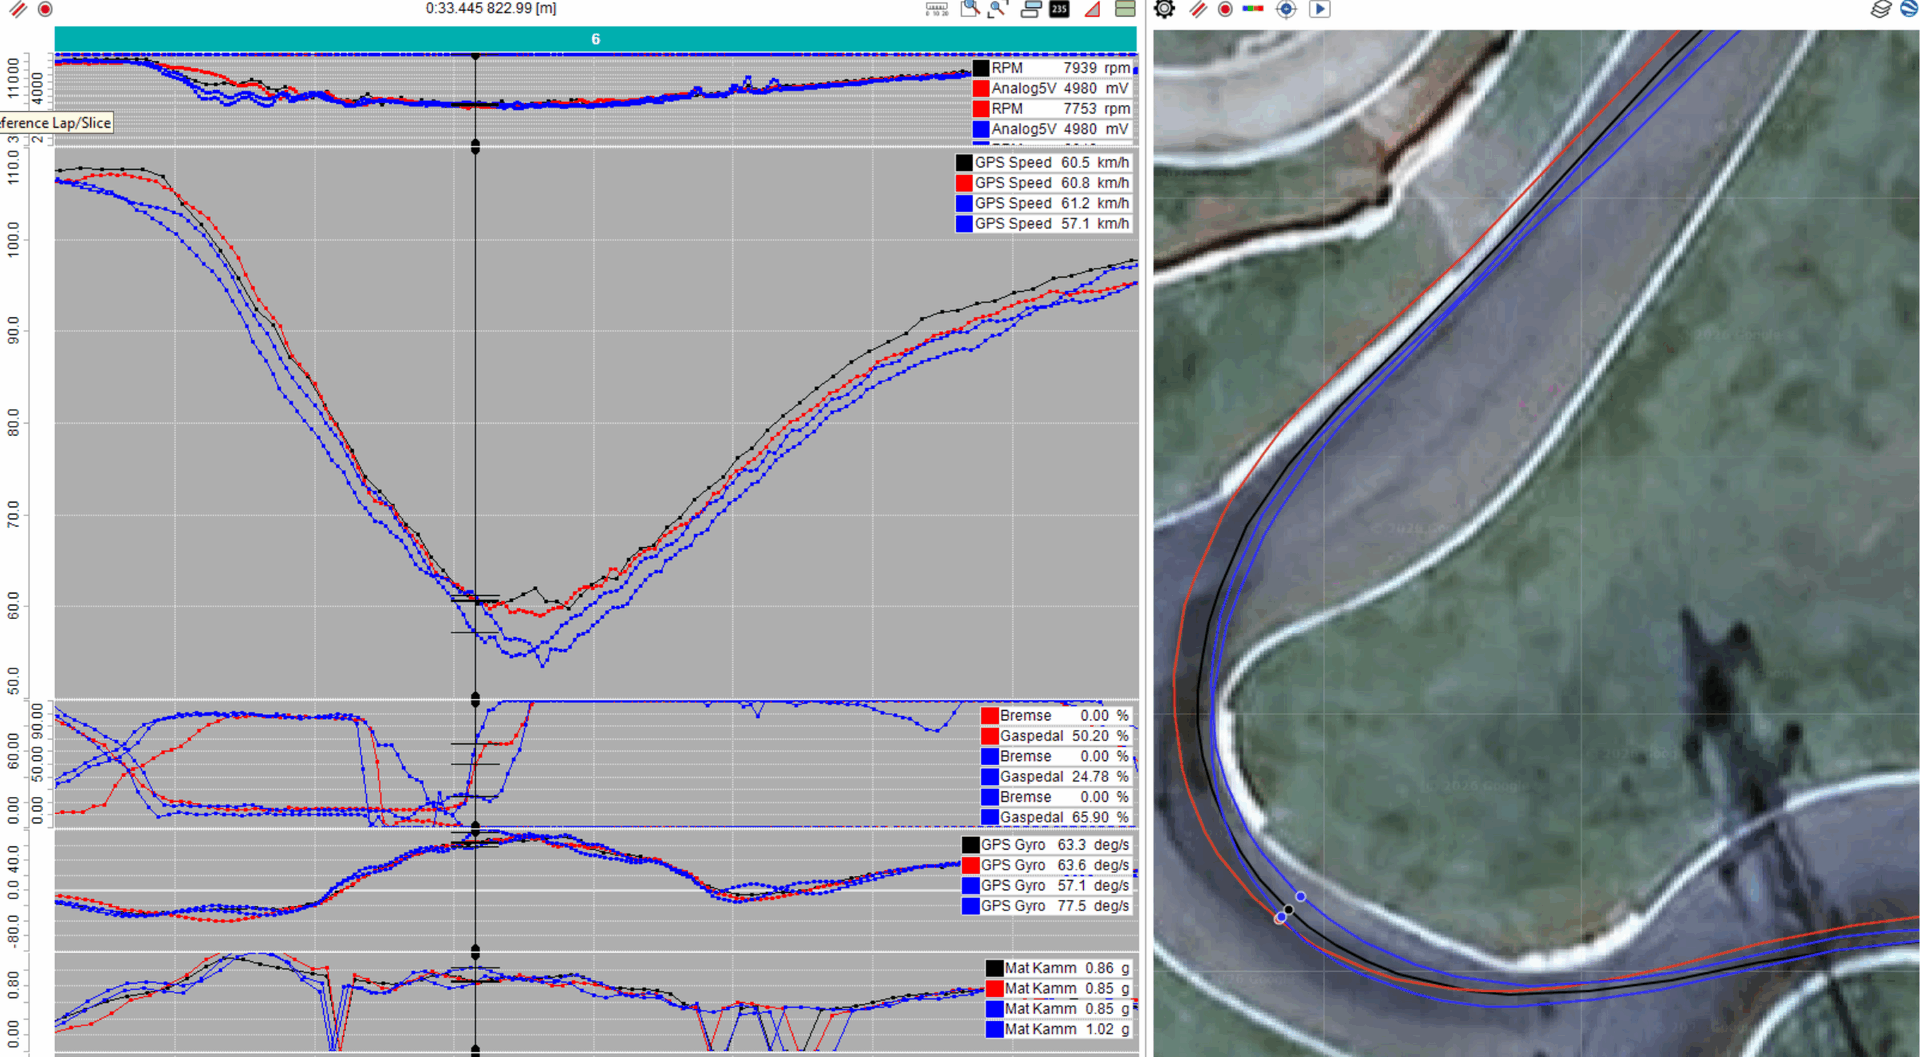Click the map panel red record circle
Image resolution: width=1920 pixels, height=1057 pixels.
[1225, 9]
